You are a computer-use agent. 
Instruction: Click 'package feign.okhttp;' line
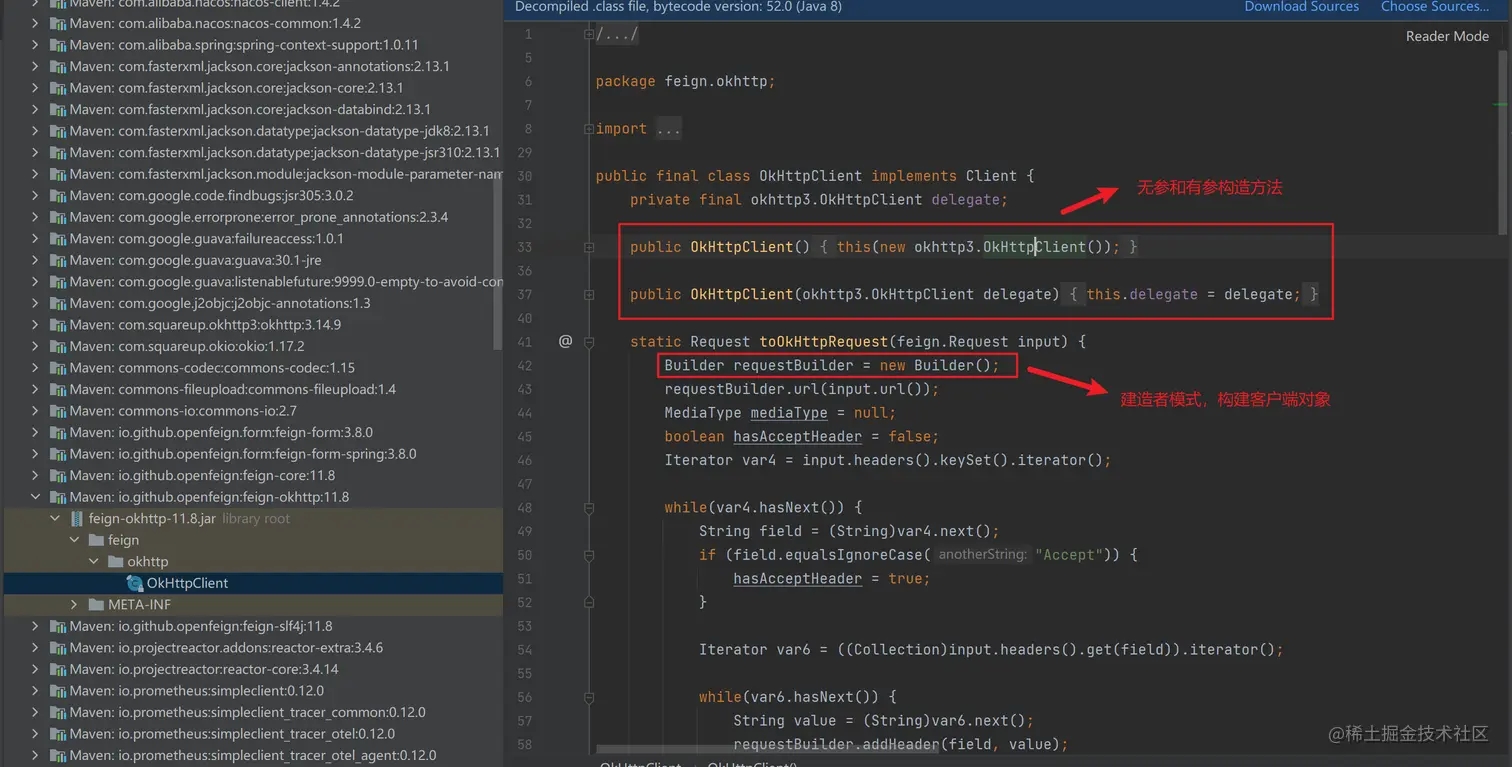coord(685,81)
